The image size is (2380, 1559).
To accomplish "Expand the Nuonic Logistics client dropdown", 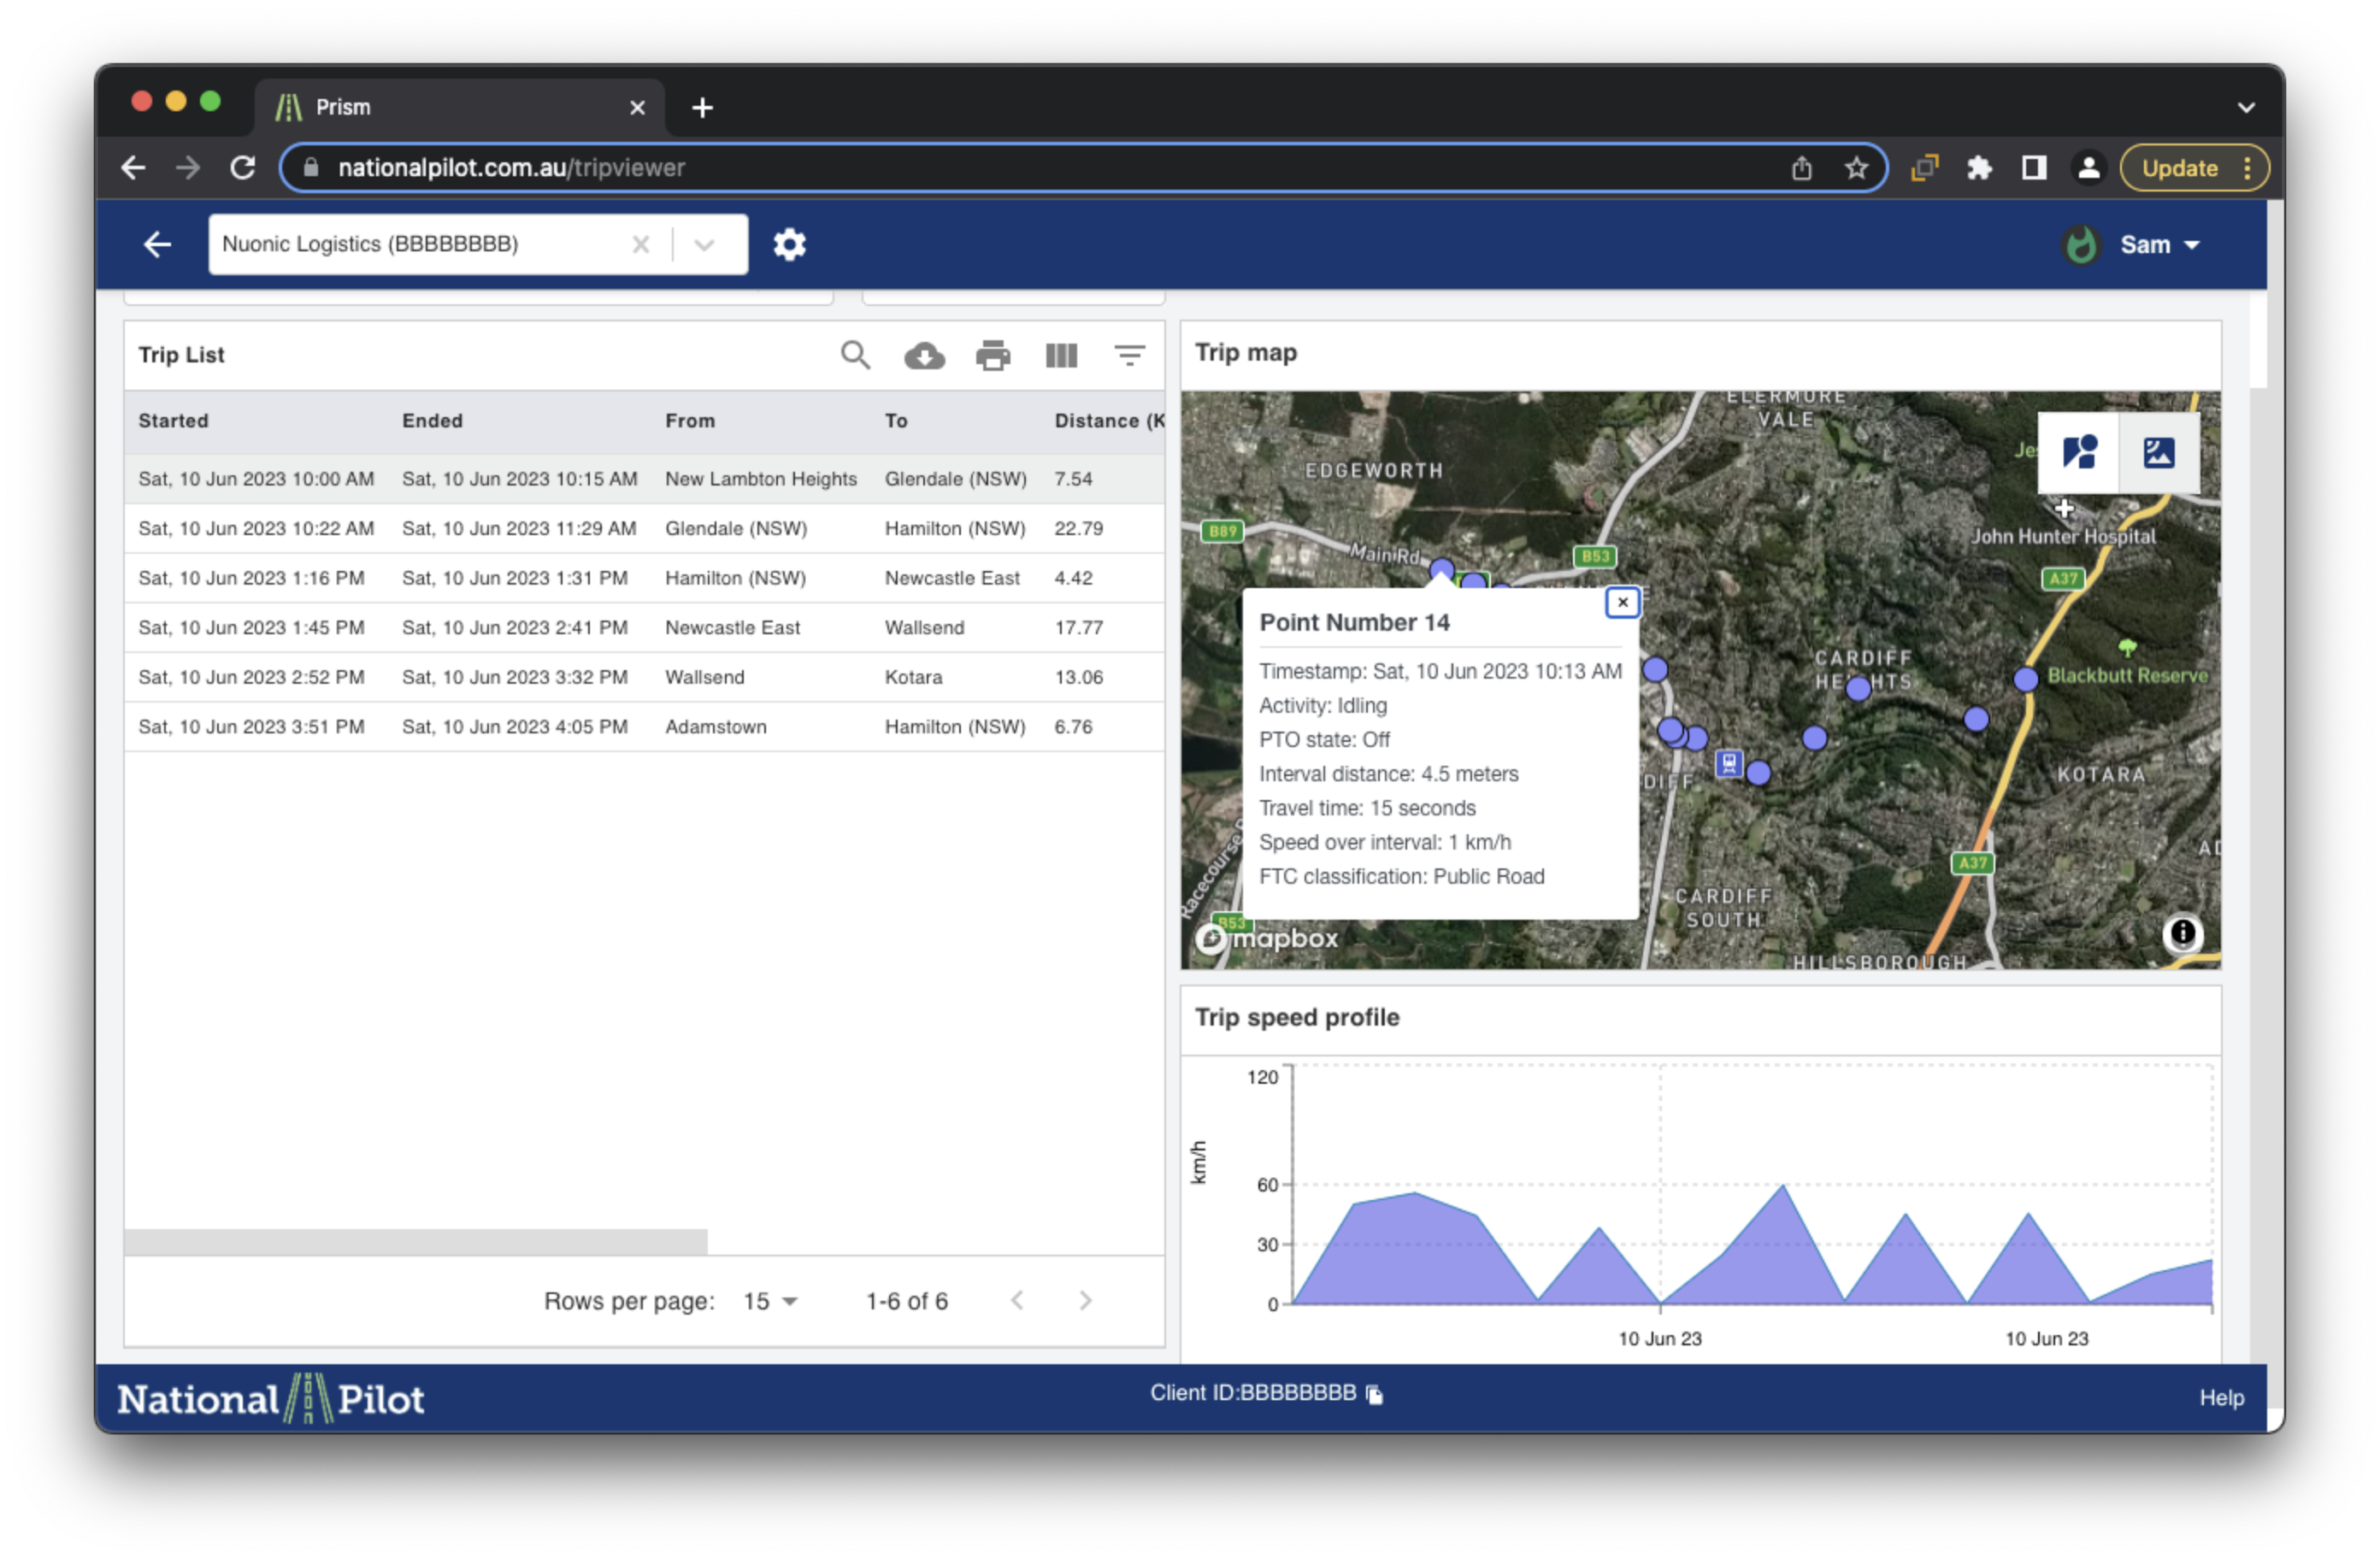I will pyautogui.click(x=704, y=244).
